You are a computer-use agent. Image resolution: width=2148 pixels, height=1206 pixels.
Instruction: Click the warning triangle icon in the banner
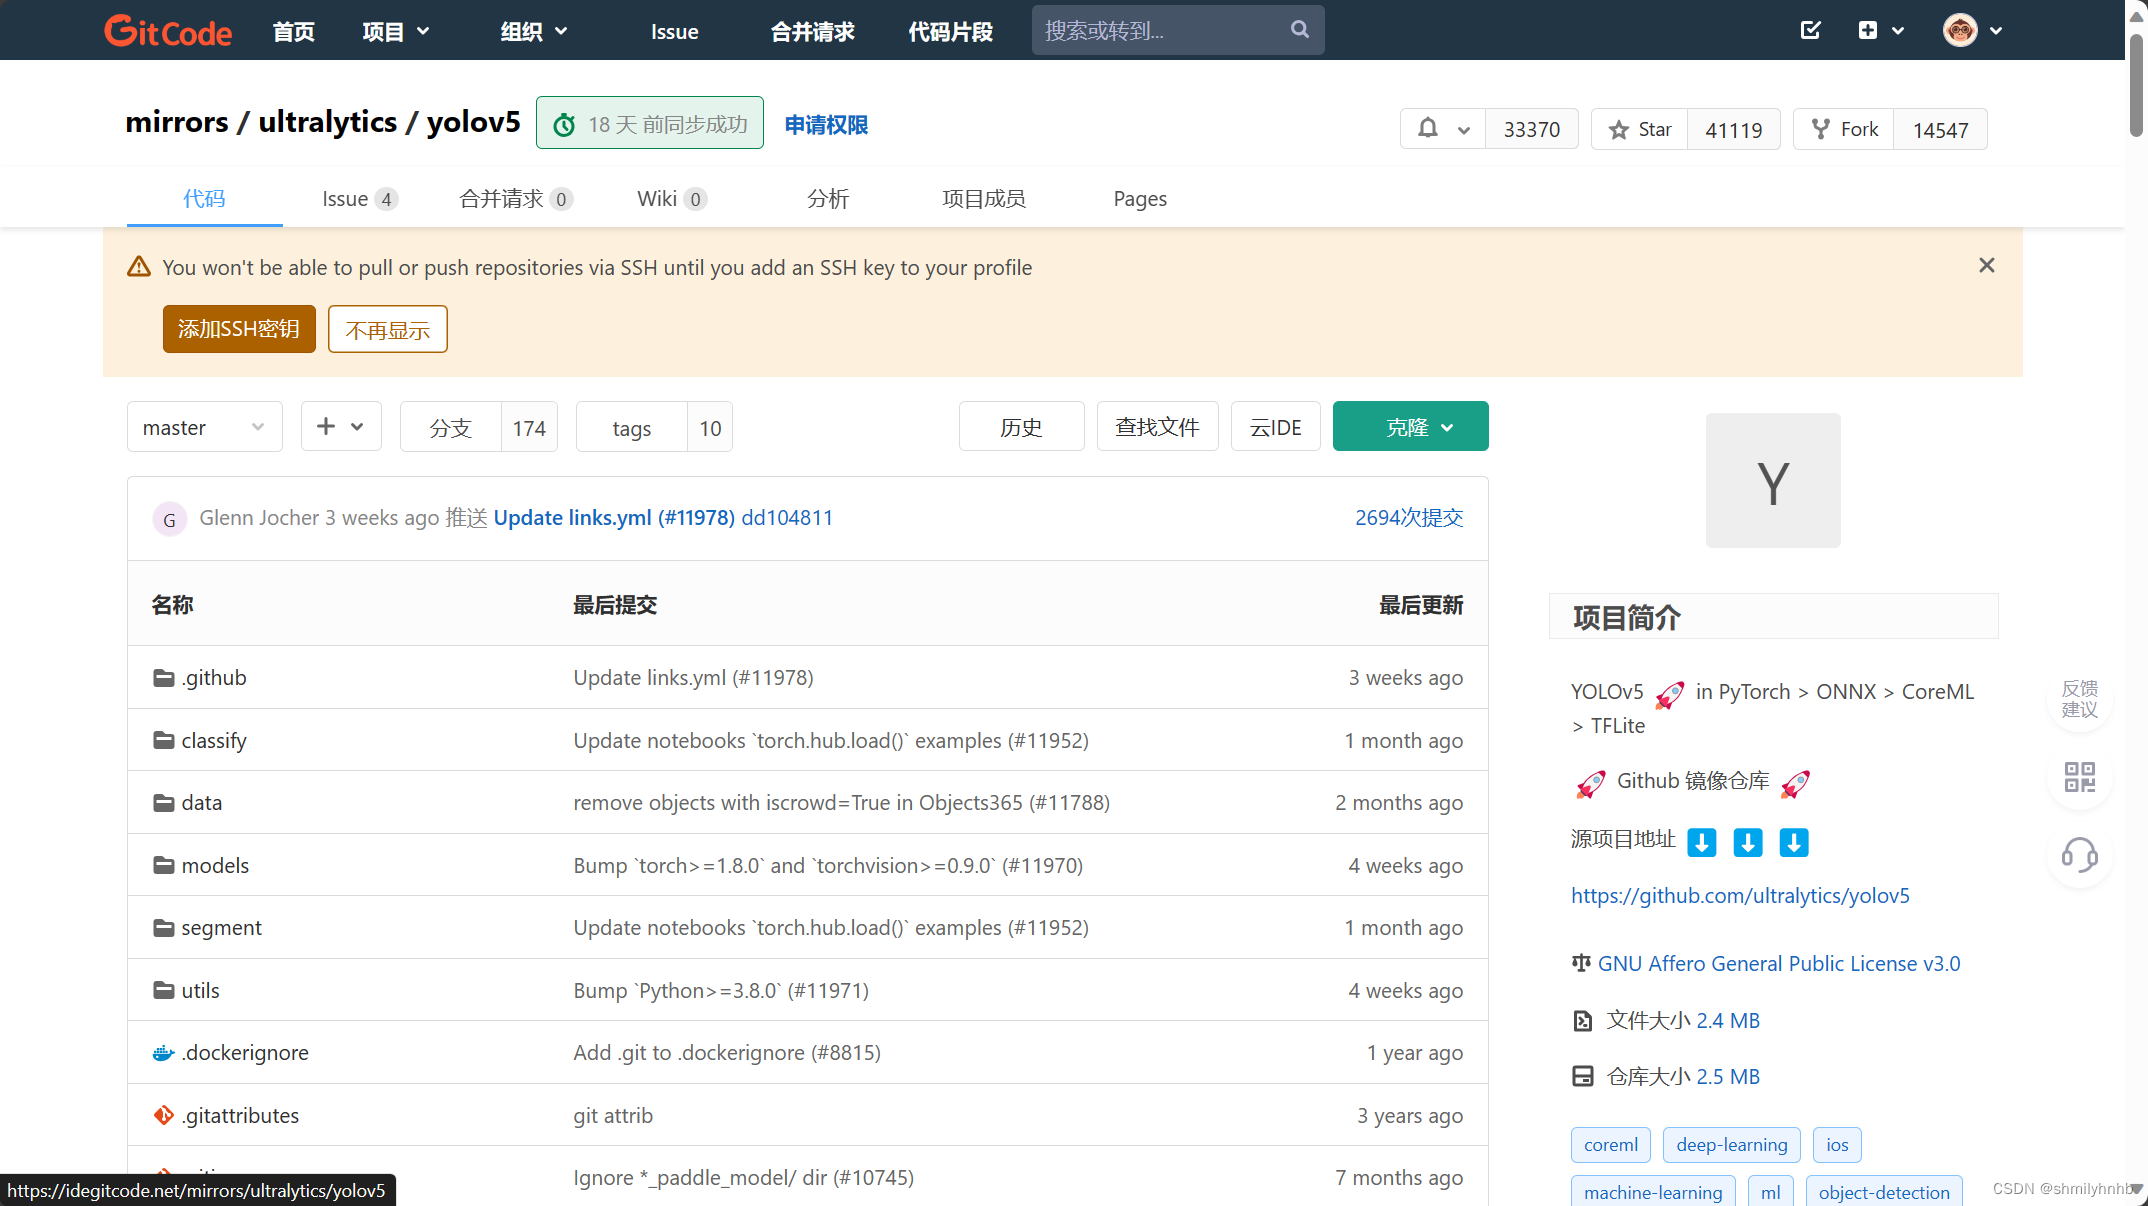139,267
